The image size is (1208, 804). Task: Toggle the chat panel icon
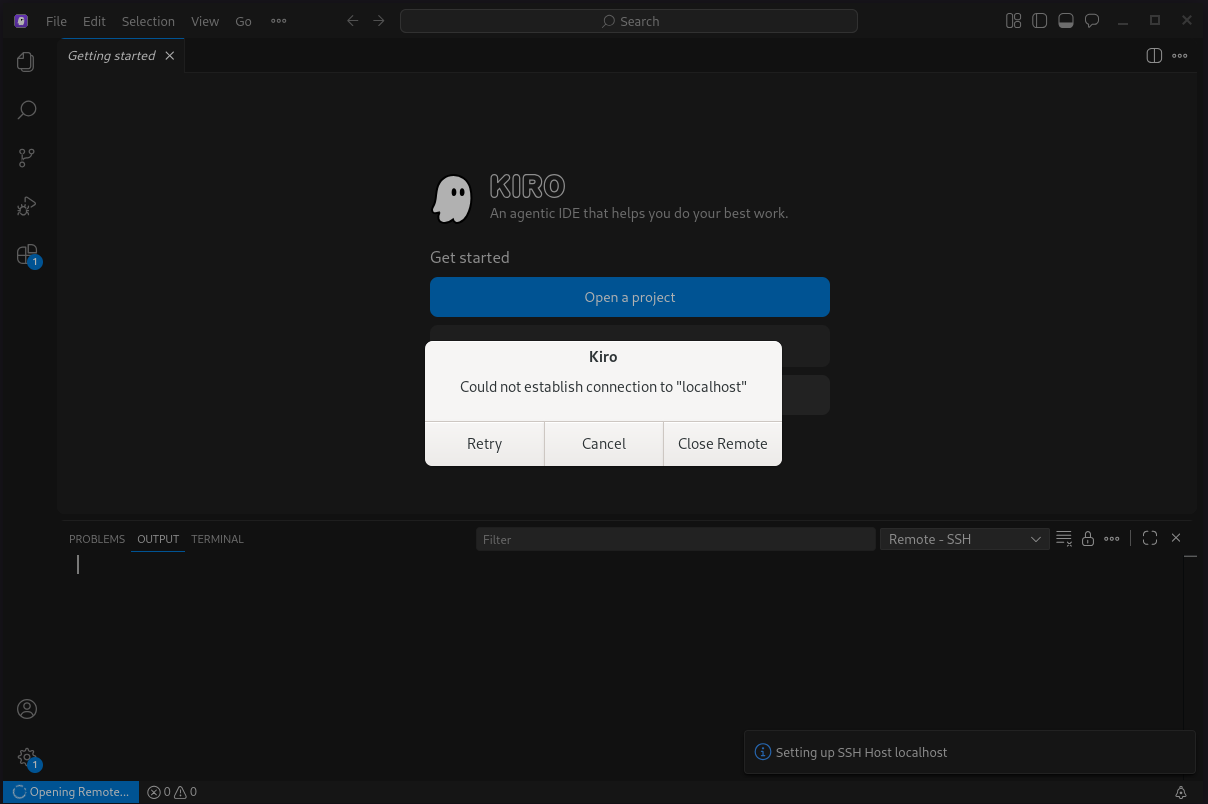[1092, 21]
